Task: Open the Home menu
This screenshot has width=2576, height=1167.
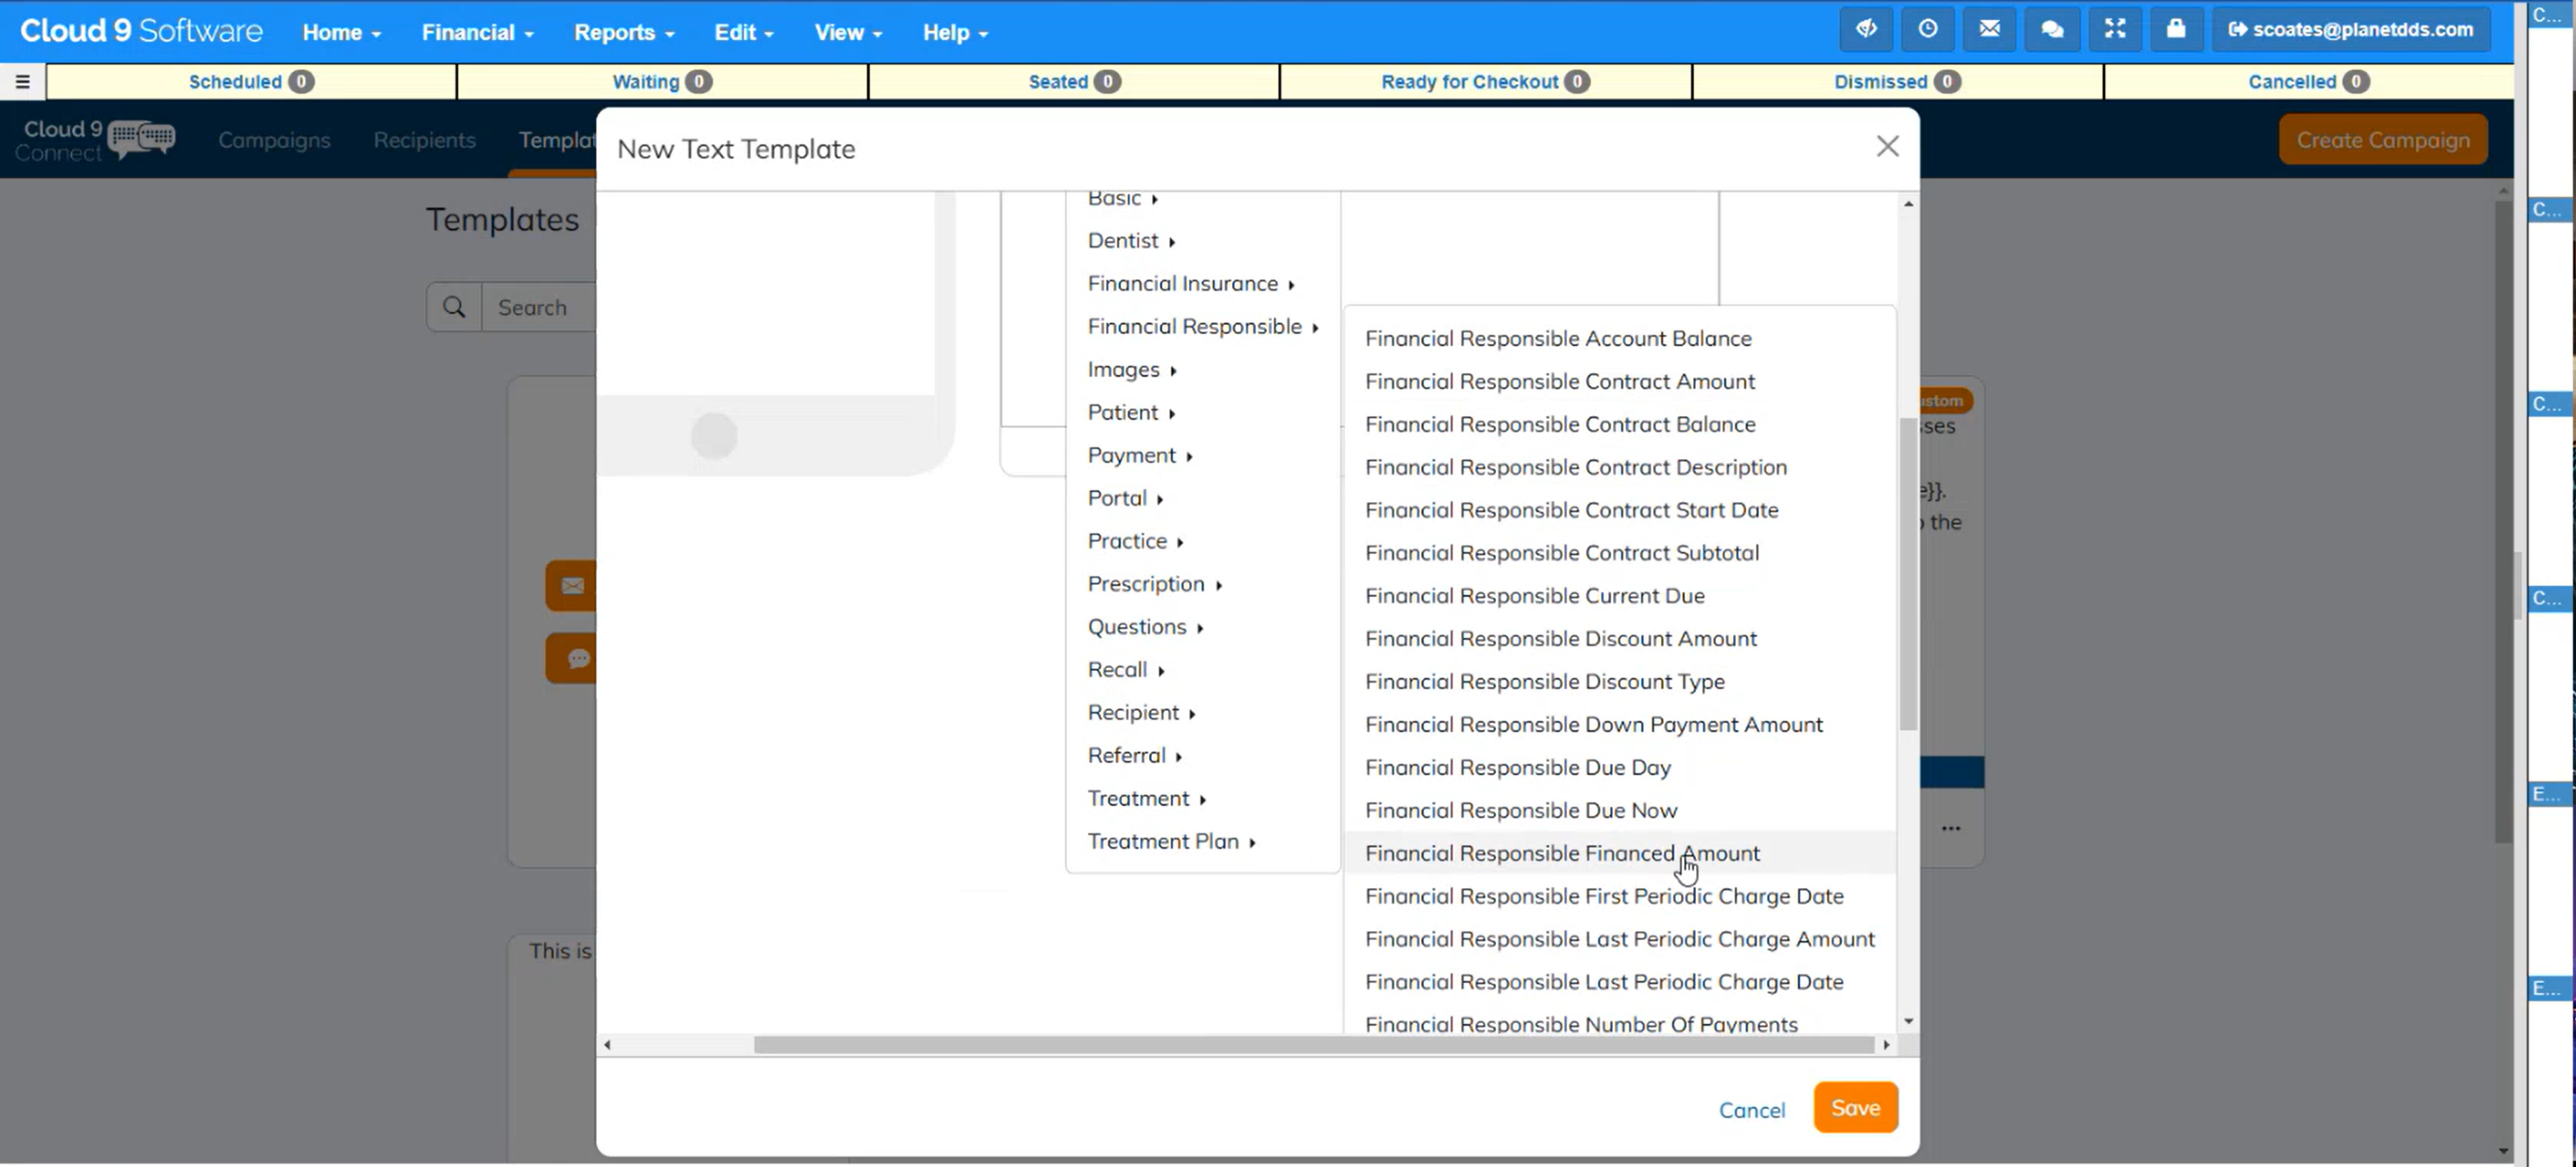Action: click(341, 32)
